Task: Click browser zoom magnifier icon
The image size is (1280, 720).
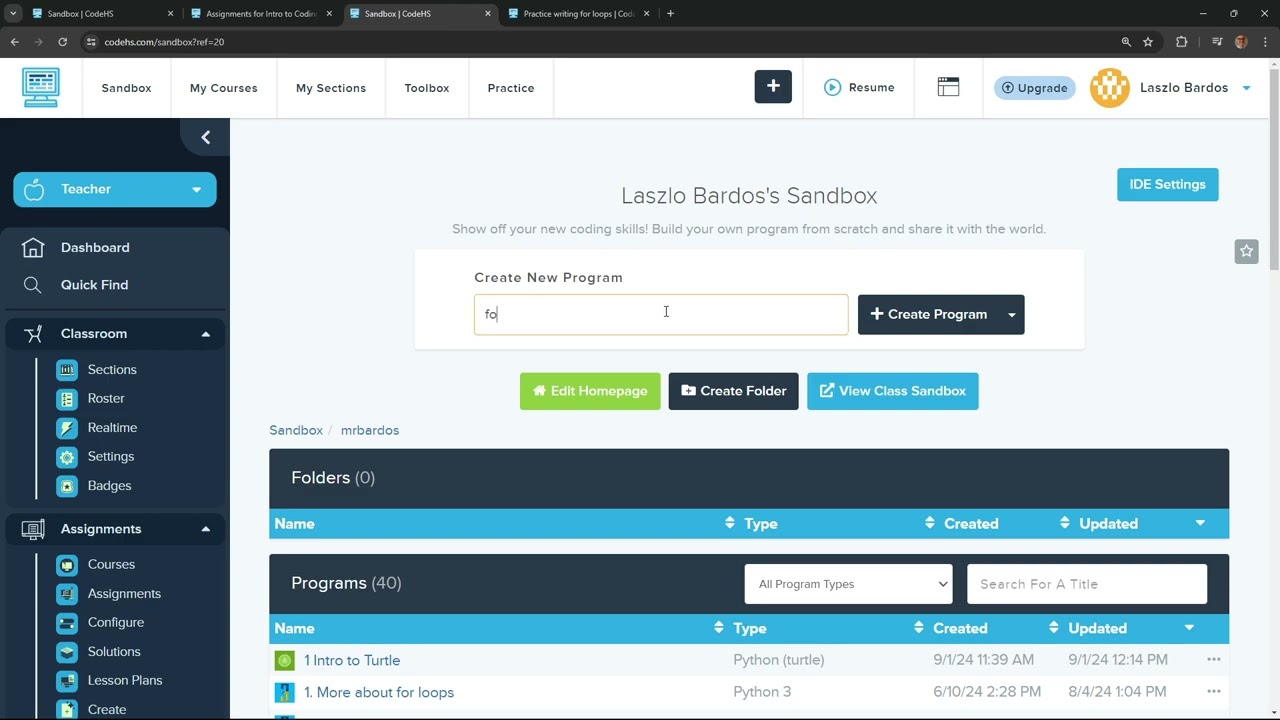Action: point(1126,42)
